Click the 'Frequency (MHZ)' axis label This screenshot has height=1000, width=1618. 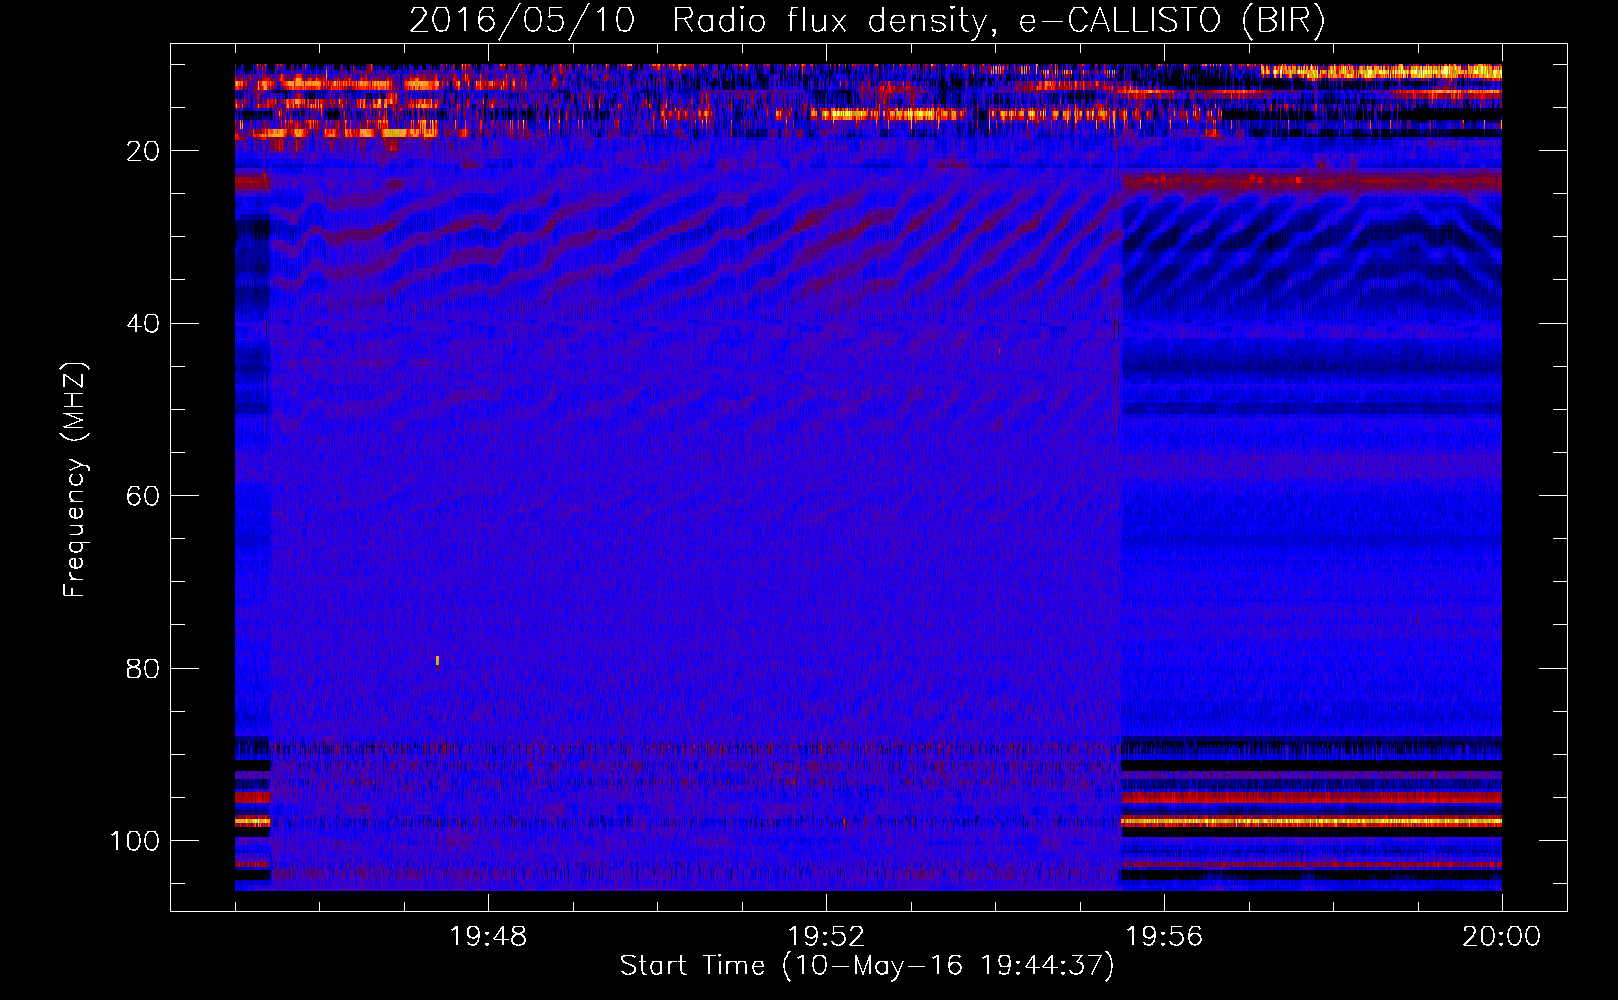pyautogui.click(x=75, y=480)
